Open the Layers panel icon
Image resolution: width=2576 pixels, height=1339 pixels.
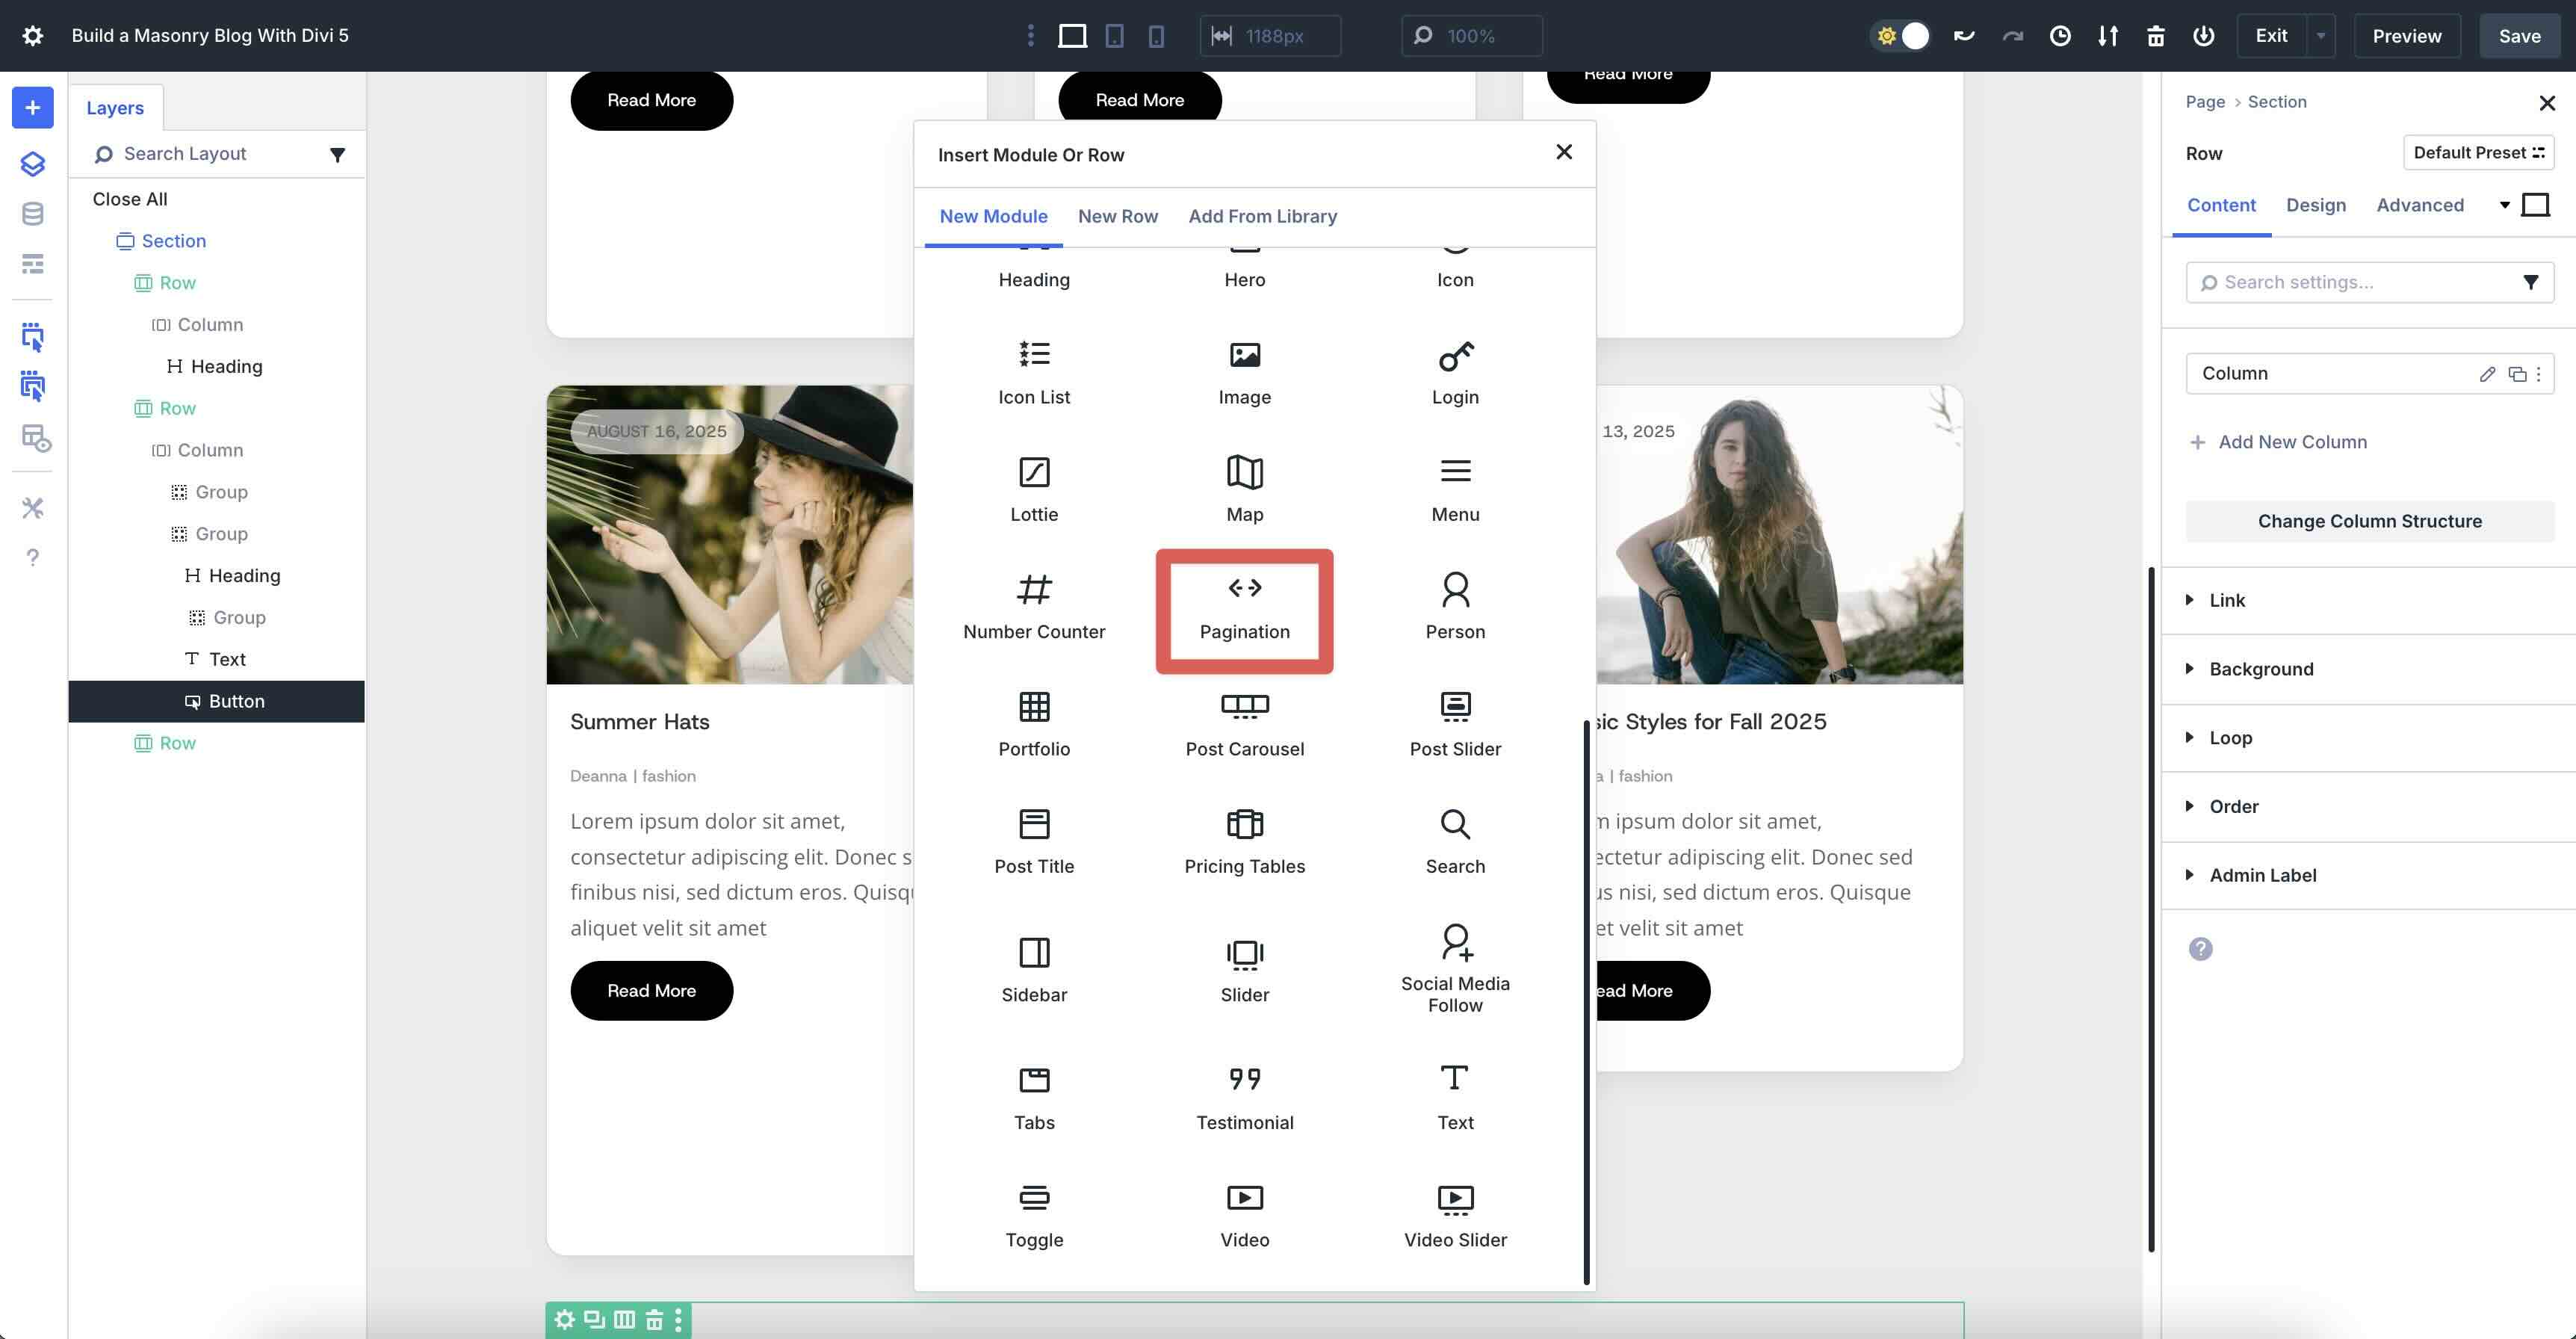[x=33, y=163]
